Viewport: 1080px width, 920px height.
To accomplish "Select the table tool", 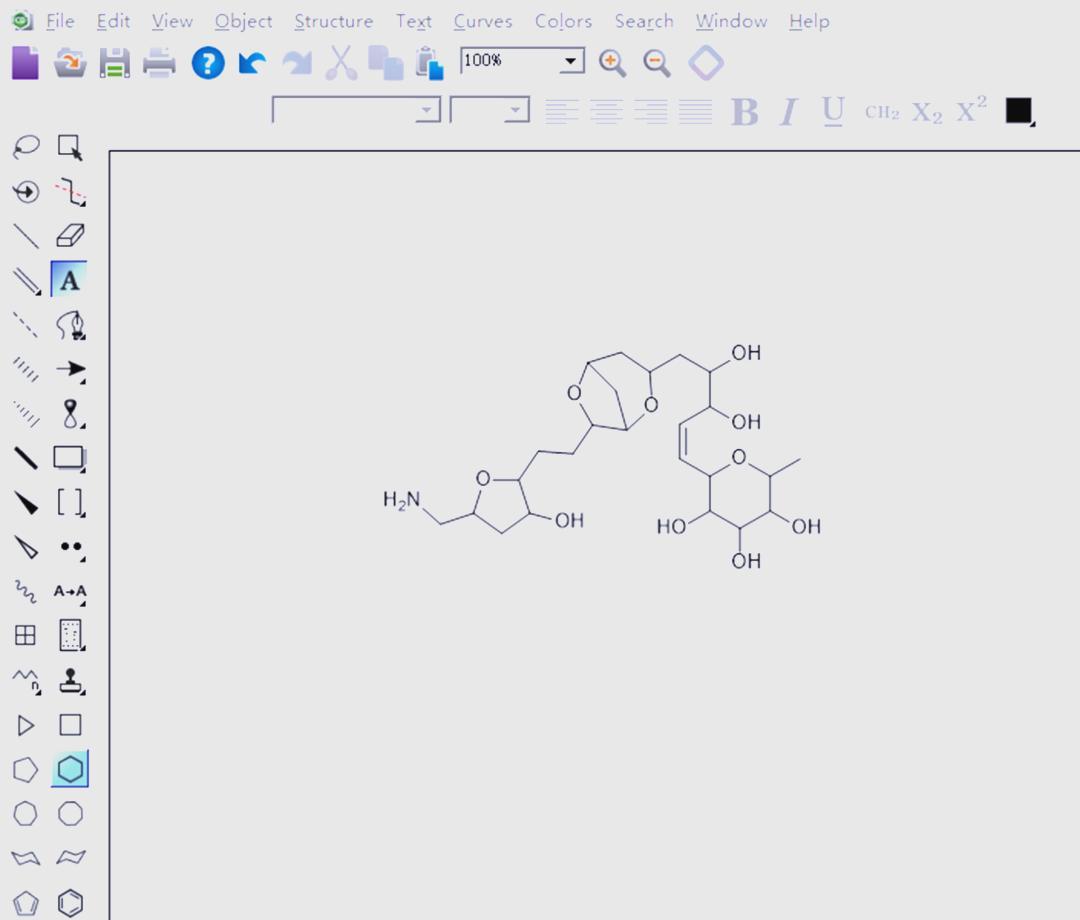I will click(25, 635).
